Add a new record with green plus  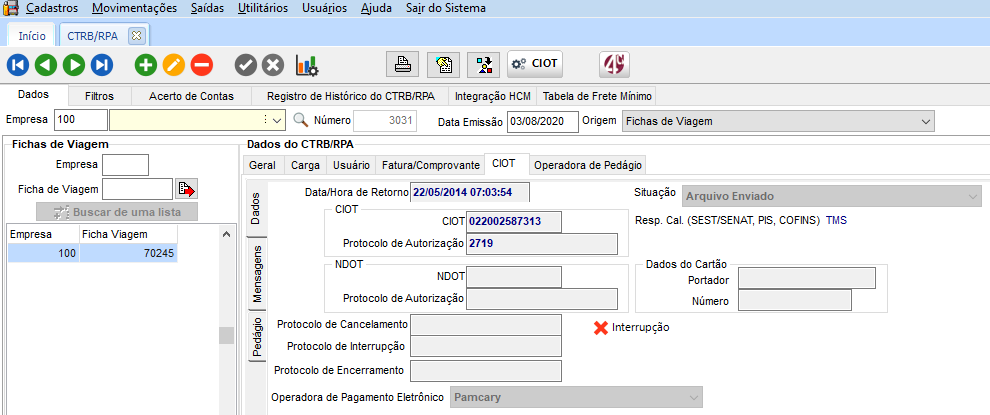click(x=146, y=65)
